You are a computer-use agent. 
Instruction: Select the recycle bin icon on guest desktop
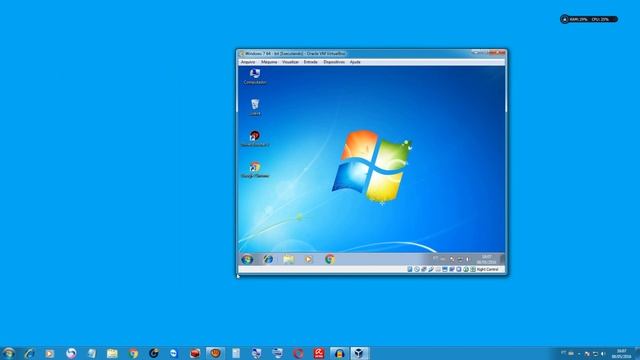coord(255,107)
